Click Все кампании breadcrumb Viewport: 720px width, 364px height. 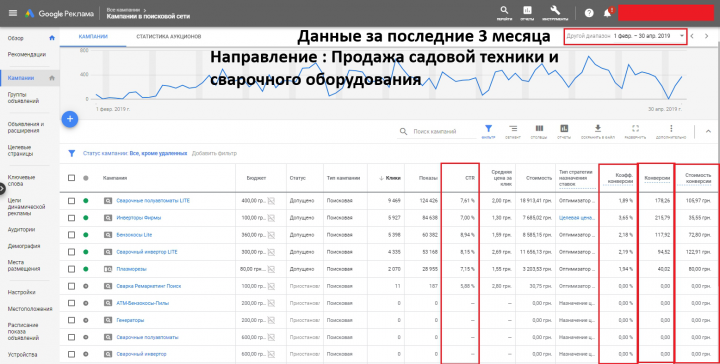pyautogui.click(x=124, y=9)
